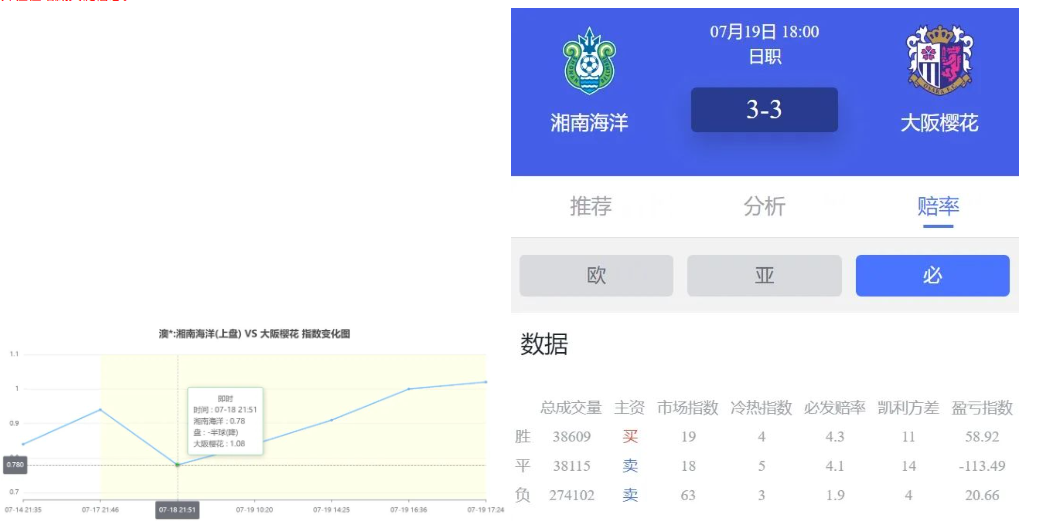
Task: Click the Shonan Bellmare green team logo
Action: [589, 60]
